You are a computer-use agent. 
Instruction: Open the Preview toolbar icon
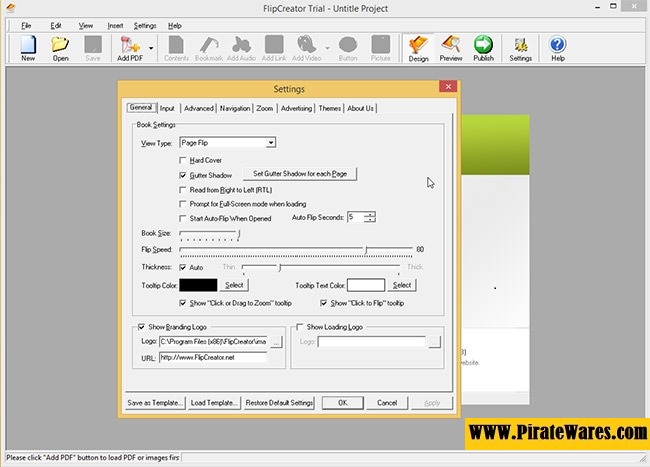pyautogui.click(x=450, y=44)
